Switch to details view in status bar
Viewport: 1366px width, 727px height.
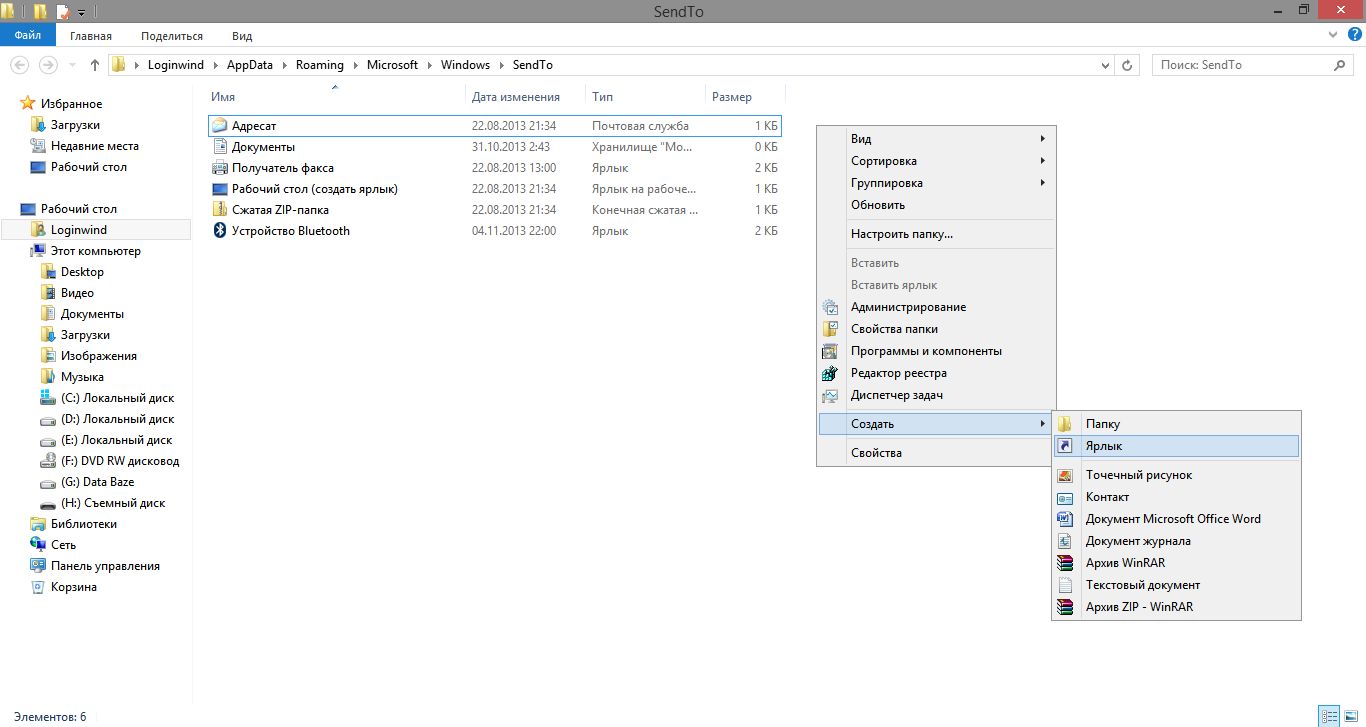coord(1329,716)
